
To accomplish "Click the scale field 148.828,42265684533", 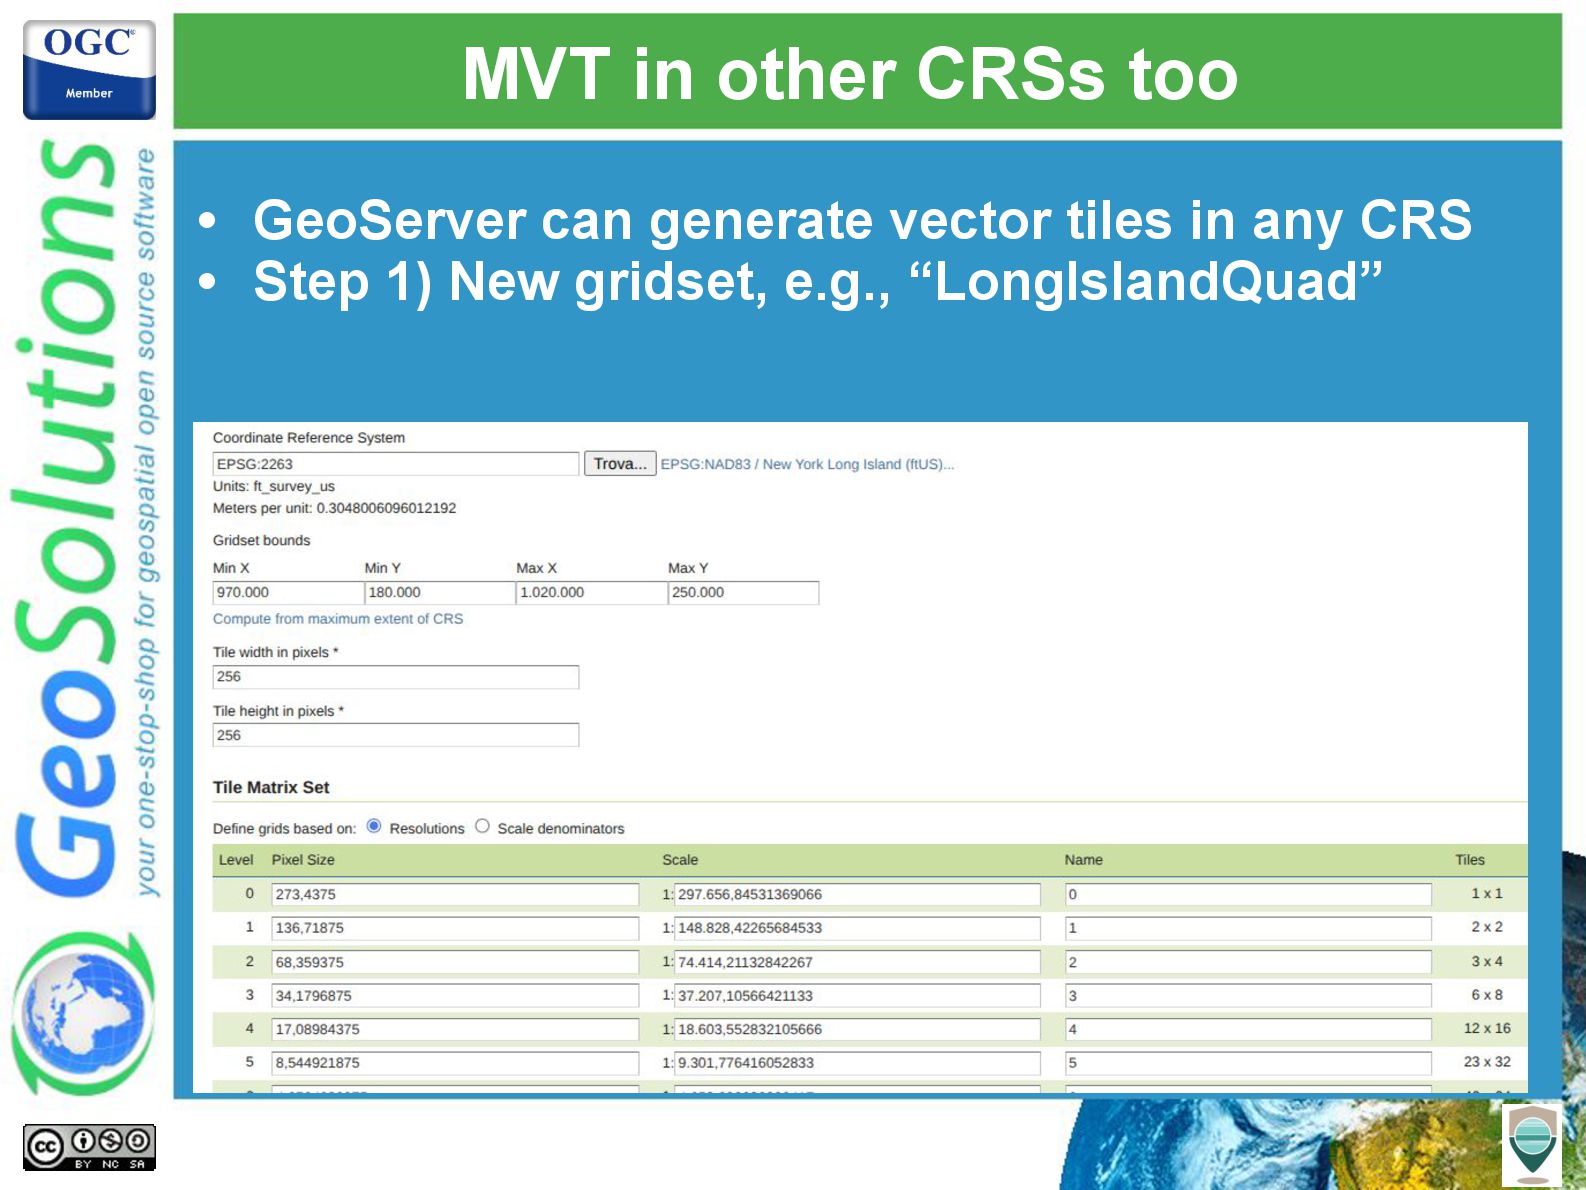I will (x=857, y=928).
